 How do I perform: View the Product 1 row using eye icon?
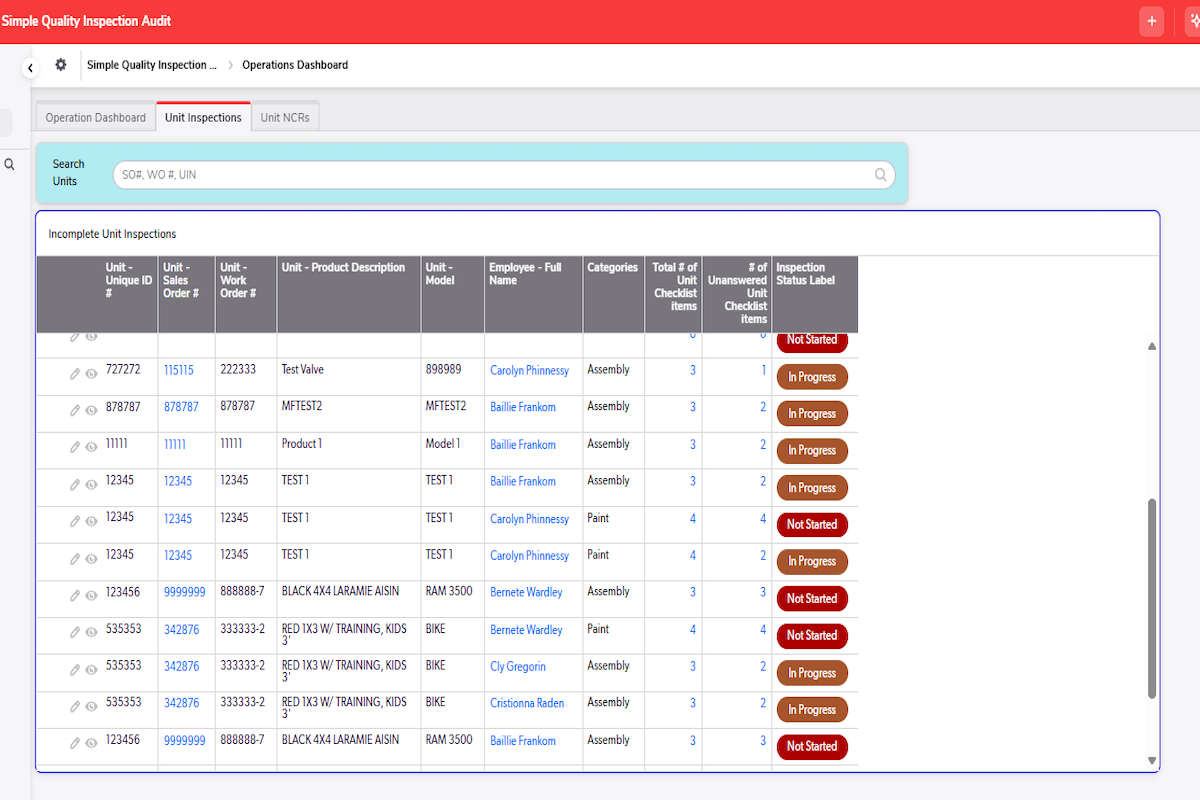(91, 447)
